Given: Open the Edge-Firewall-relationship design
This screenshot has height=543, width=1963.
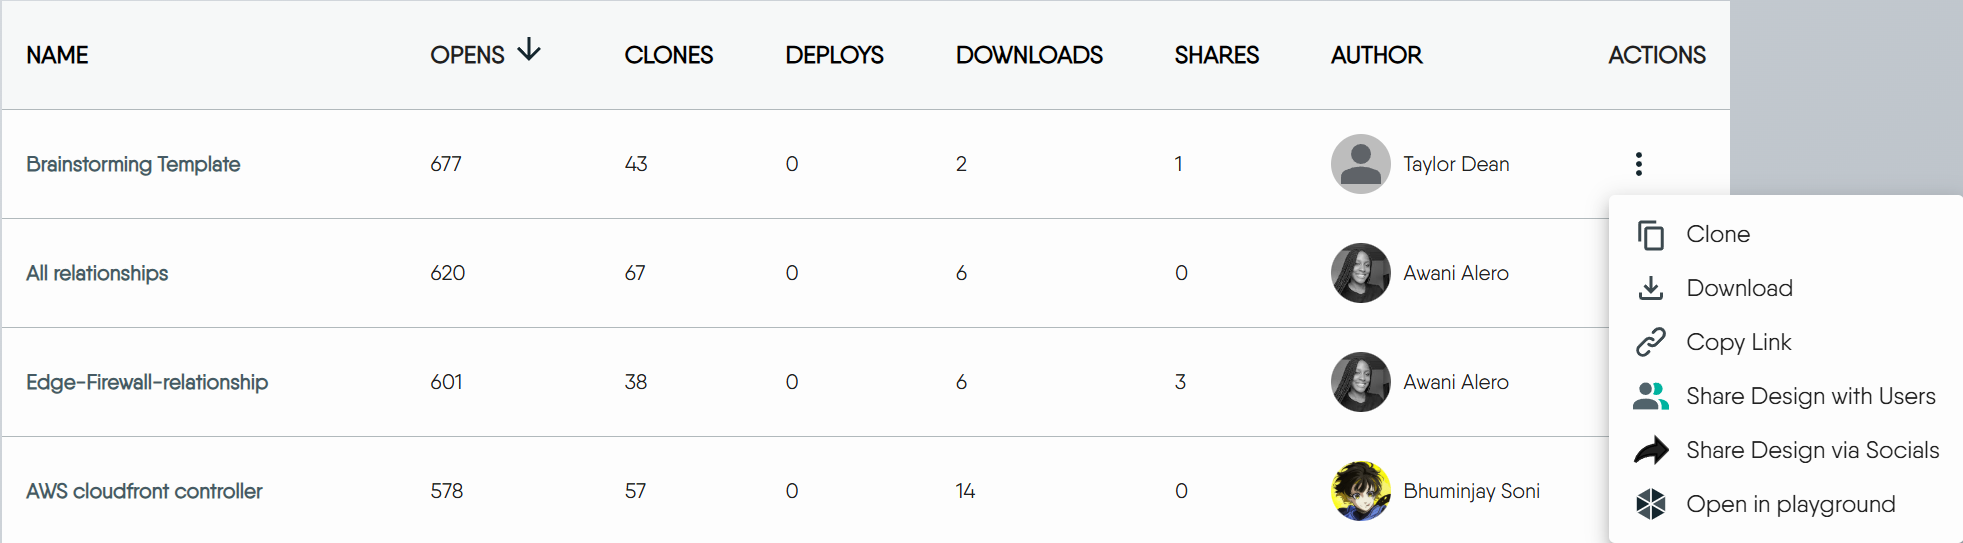Looking at the screenshot, I should [147, 382].
